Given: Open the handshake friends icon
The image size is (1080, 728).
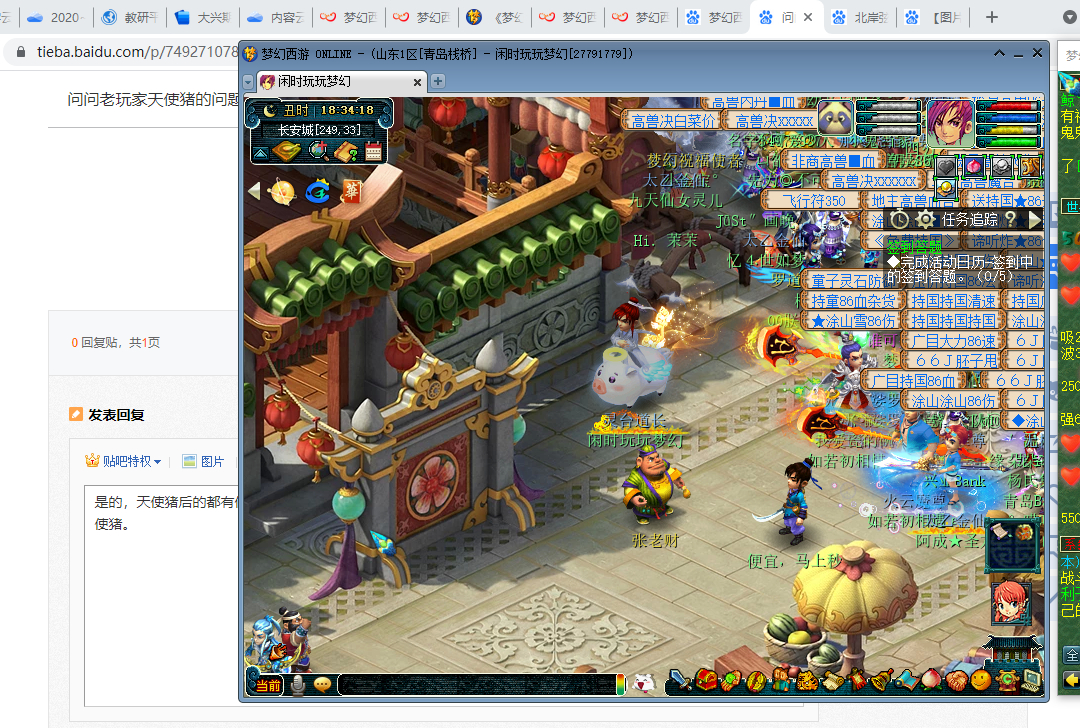Looking at the screenshot, I should (957, 680).
